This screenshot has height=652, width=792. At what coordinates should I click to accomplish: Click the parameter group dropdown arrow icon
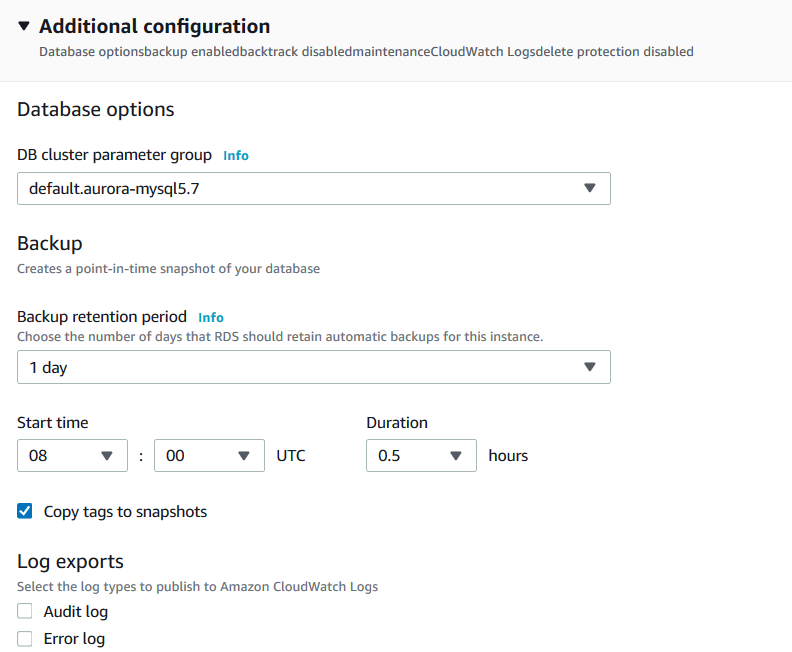(589, 188)
